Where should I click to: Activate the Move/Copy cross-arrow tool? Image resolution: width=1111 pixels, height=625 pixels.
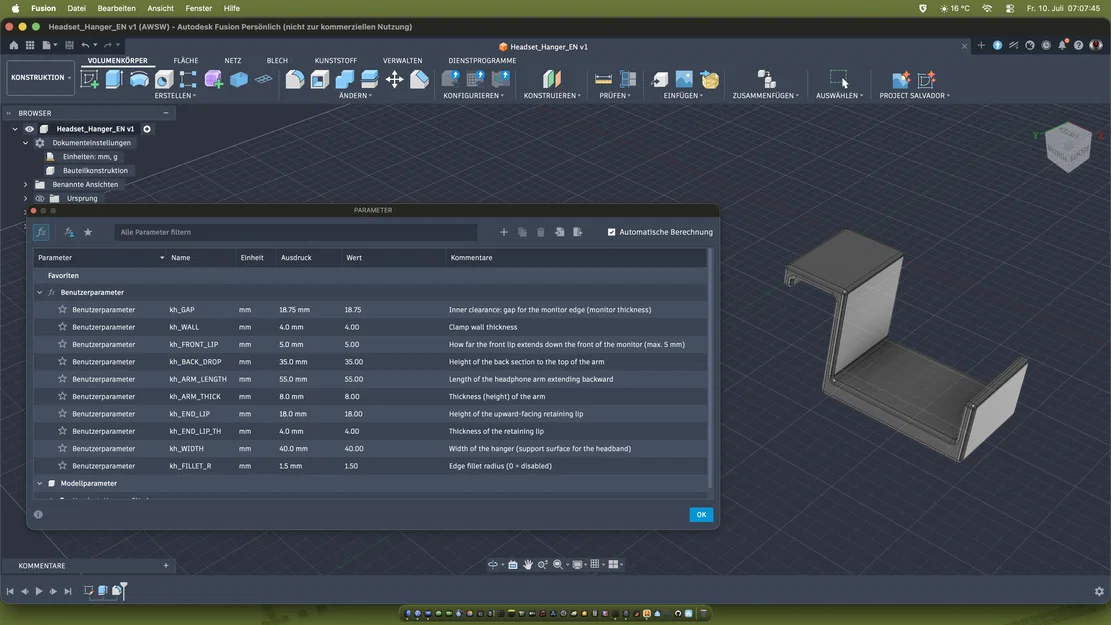click(x=395, y=79)
